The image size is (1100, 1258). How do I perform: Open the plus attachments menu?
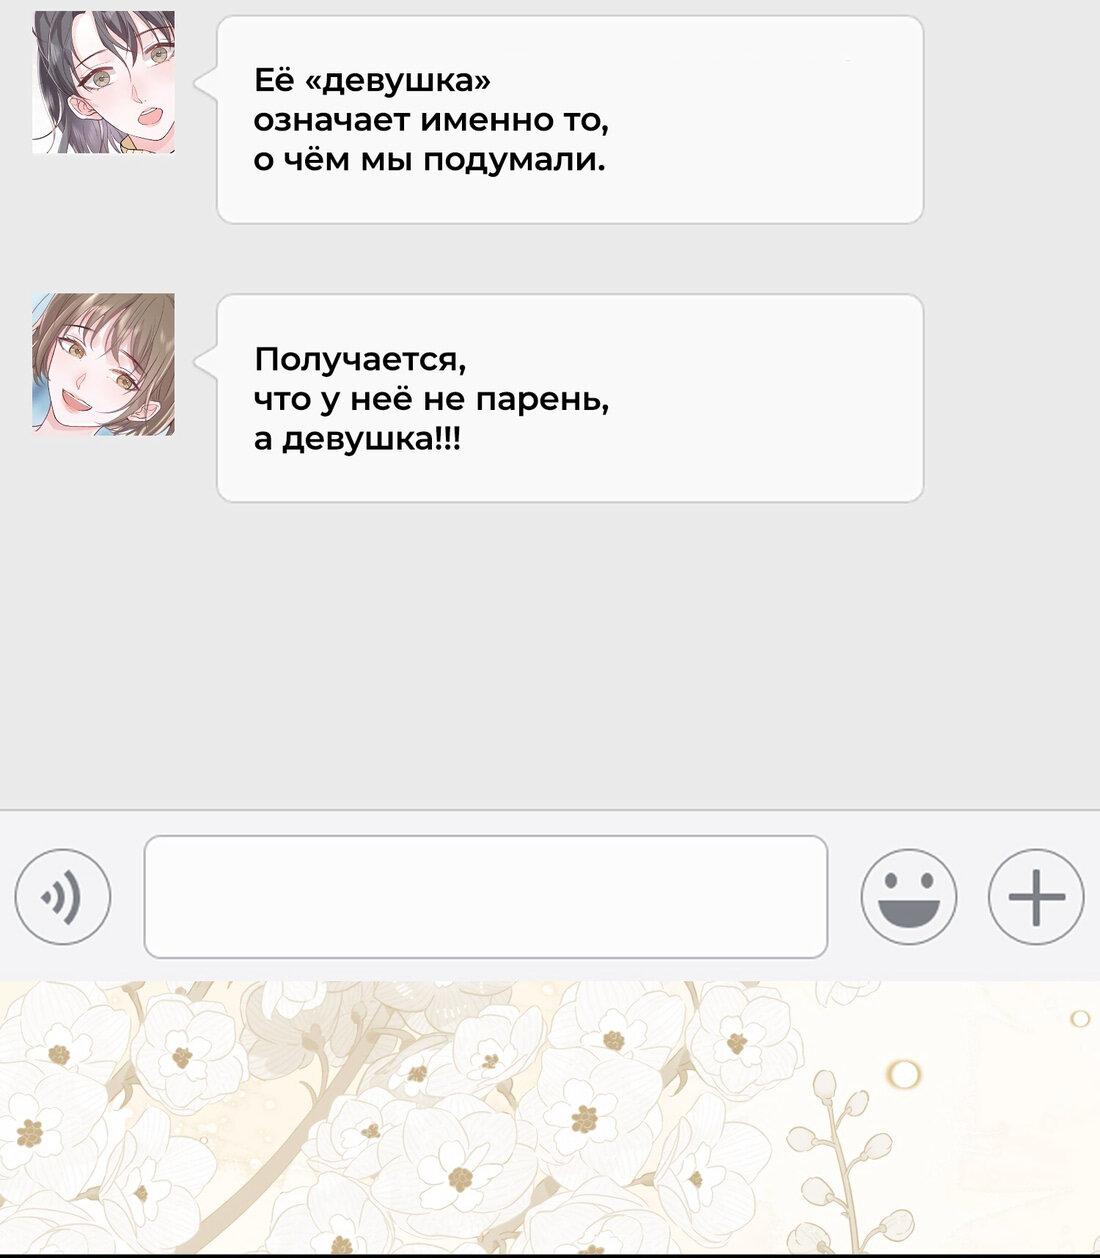click(1036, 897)
